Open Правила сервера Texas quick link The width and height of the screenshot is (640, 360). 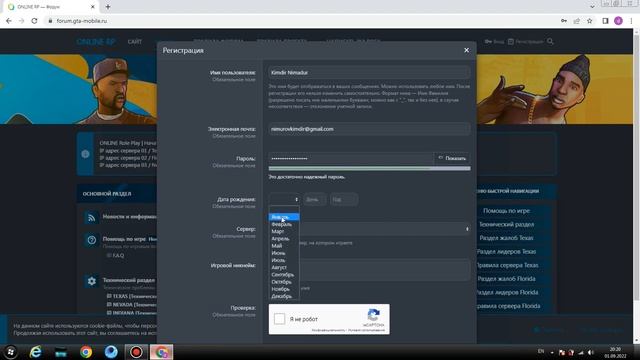pos(507,265)
